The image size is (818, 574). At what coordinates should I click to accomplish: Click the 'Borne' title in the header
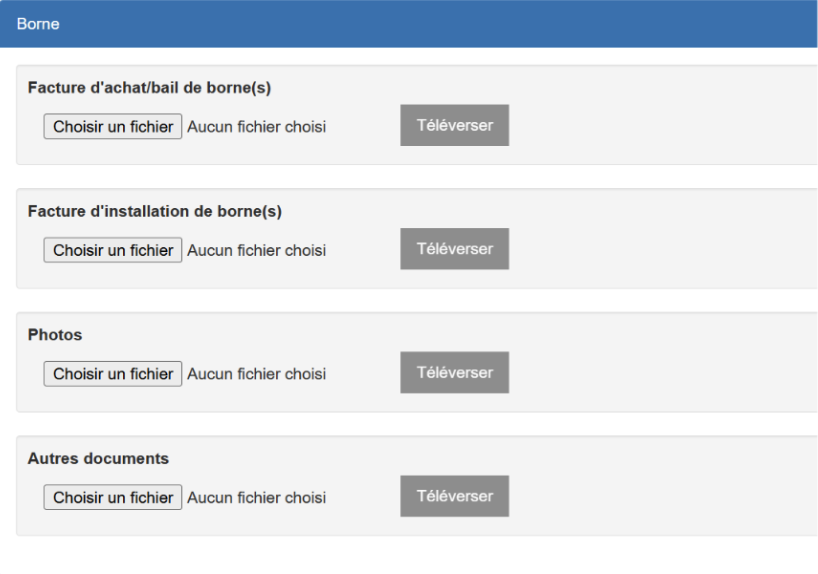tap(38, 24)
